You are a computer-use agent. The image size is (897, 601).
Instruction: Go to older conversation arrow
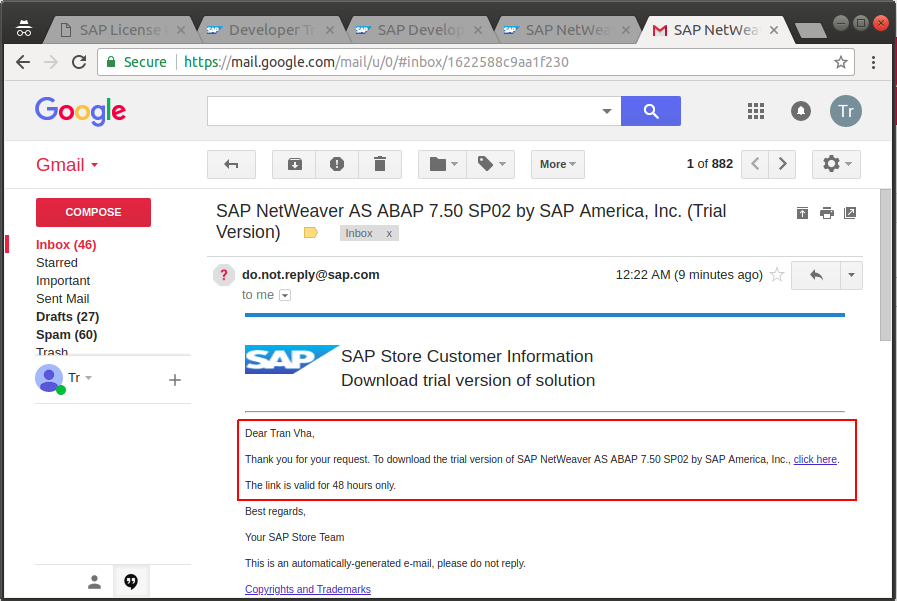pyautogui.click(x=782, y=165)
